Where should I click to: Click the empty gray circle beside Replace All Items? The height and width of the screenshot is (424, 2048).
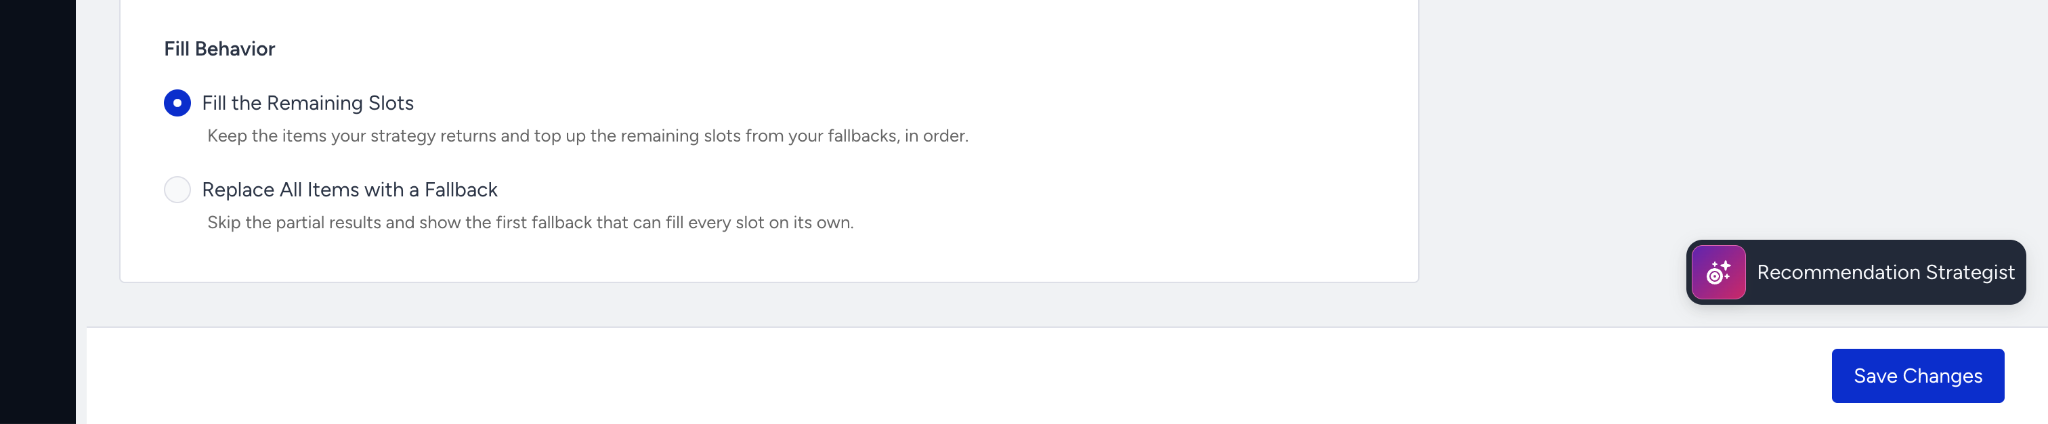[x=177, y=190]
